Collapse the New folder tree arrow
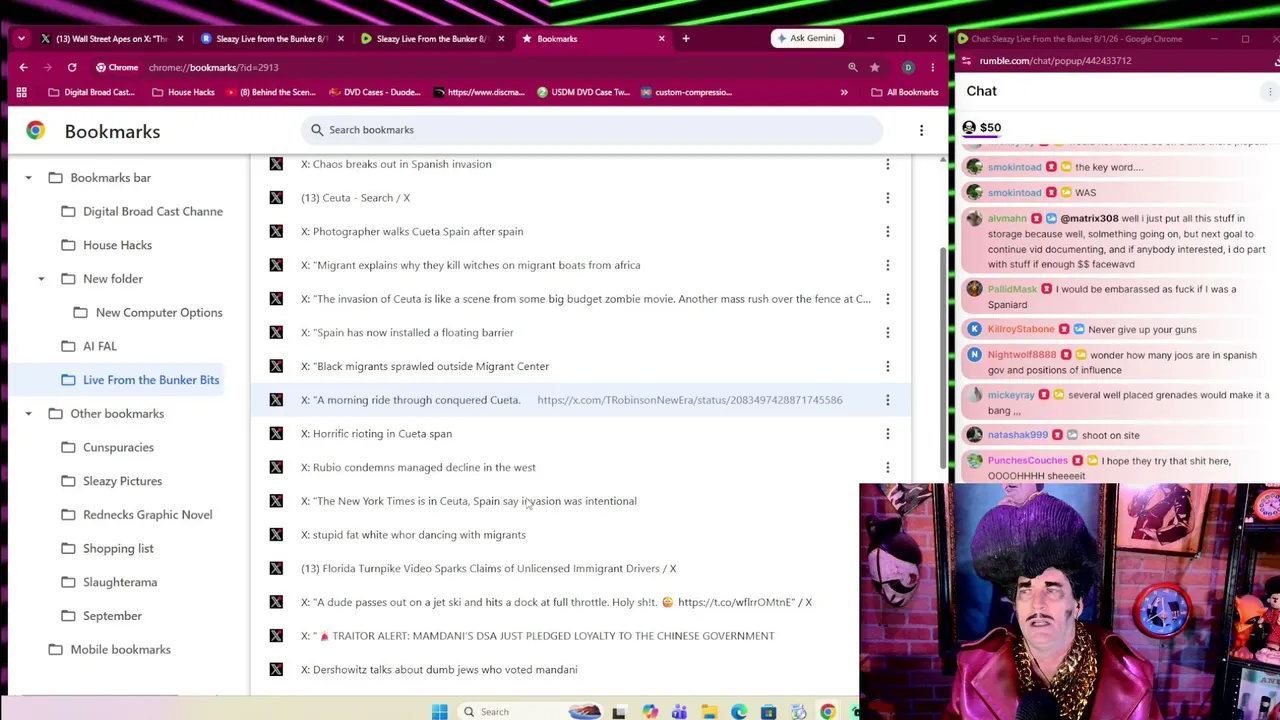 point(41,279)
